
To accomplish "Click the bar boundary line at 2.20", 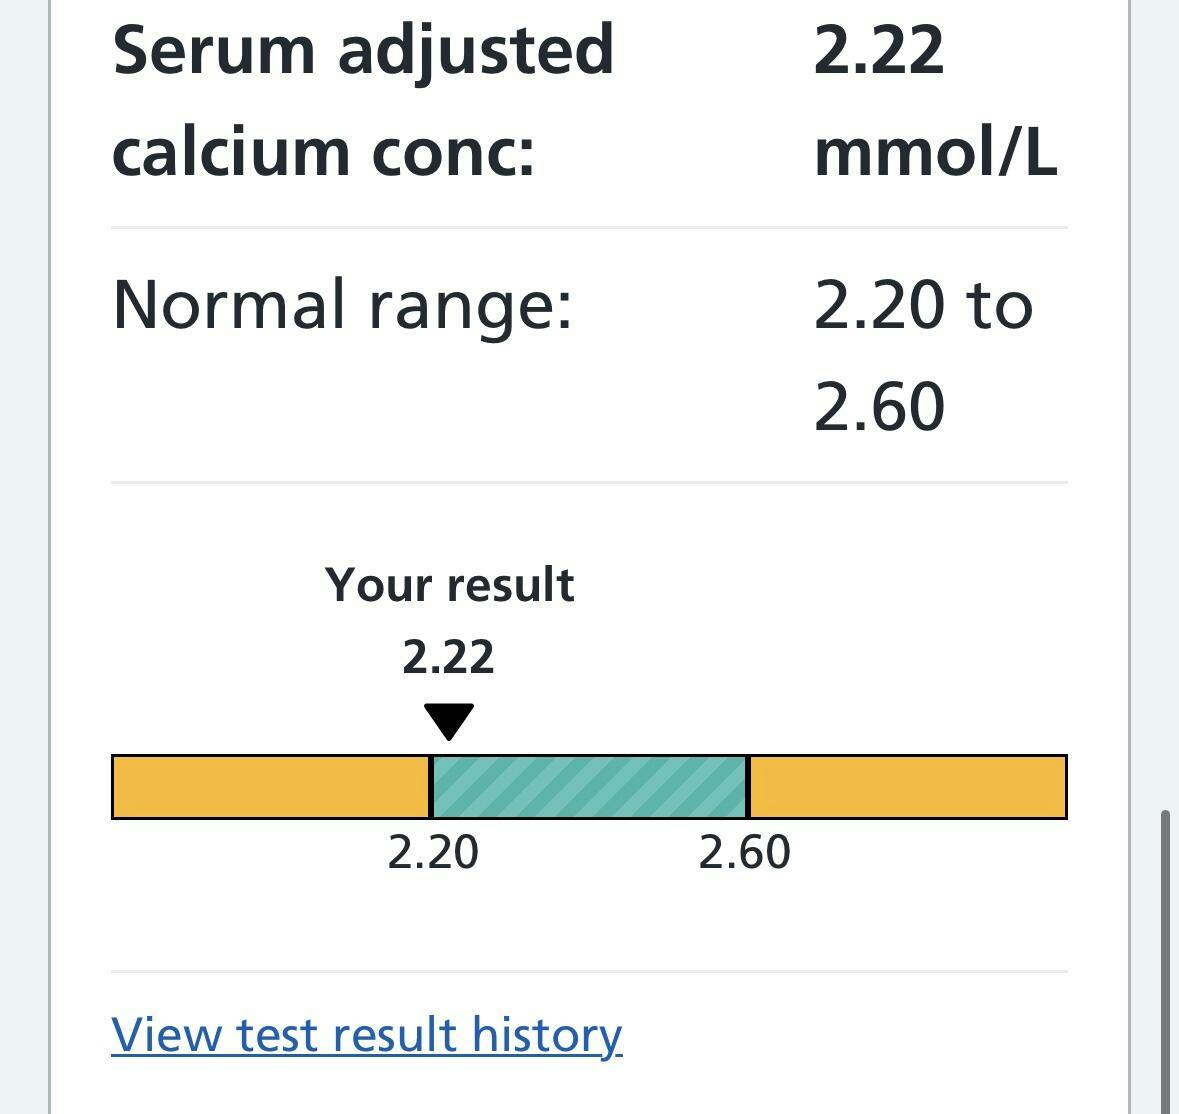I will (x=431, y=787).
